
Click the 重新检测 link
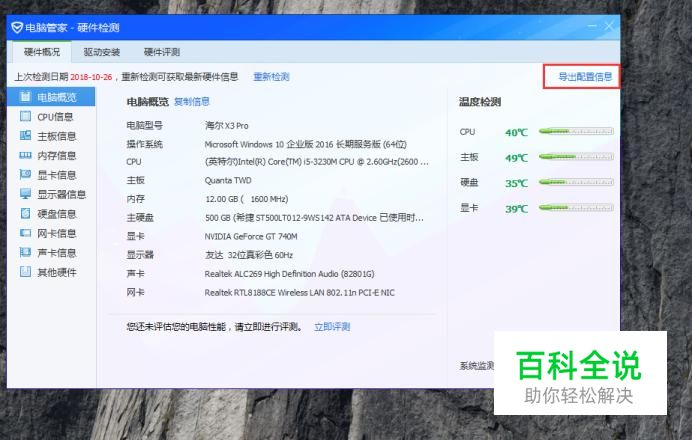click(271, 77)
